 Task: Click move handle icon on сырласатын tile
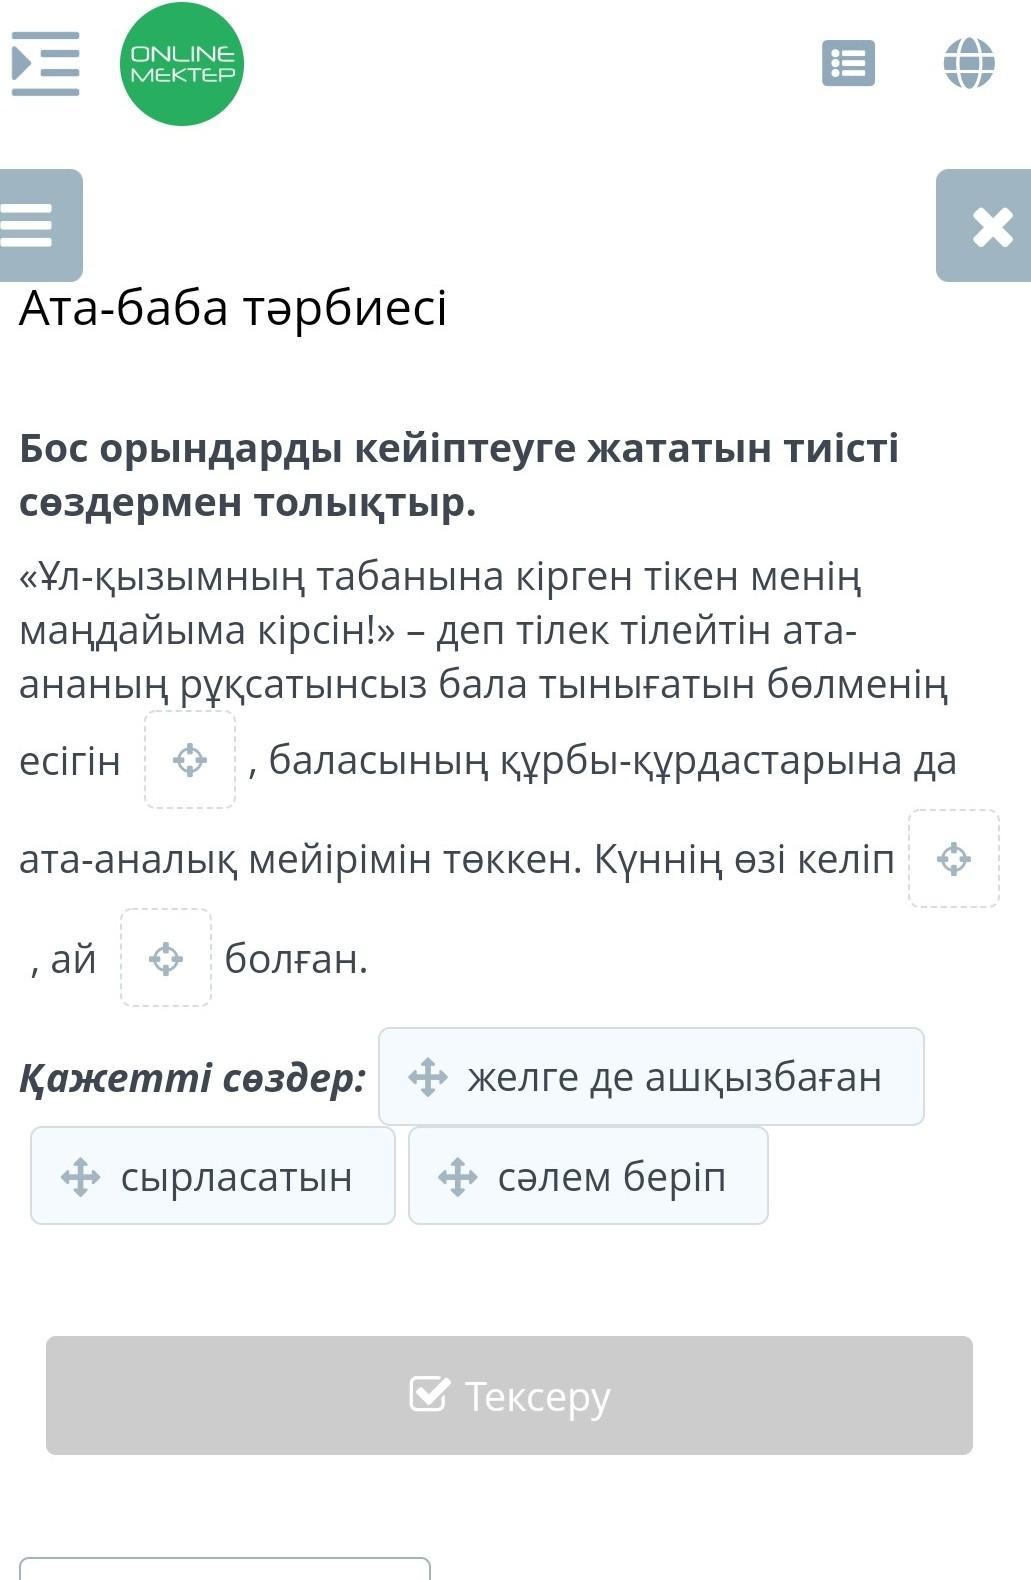click(x=80, y=1177)
